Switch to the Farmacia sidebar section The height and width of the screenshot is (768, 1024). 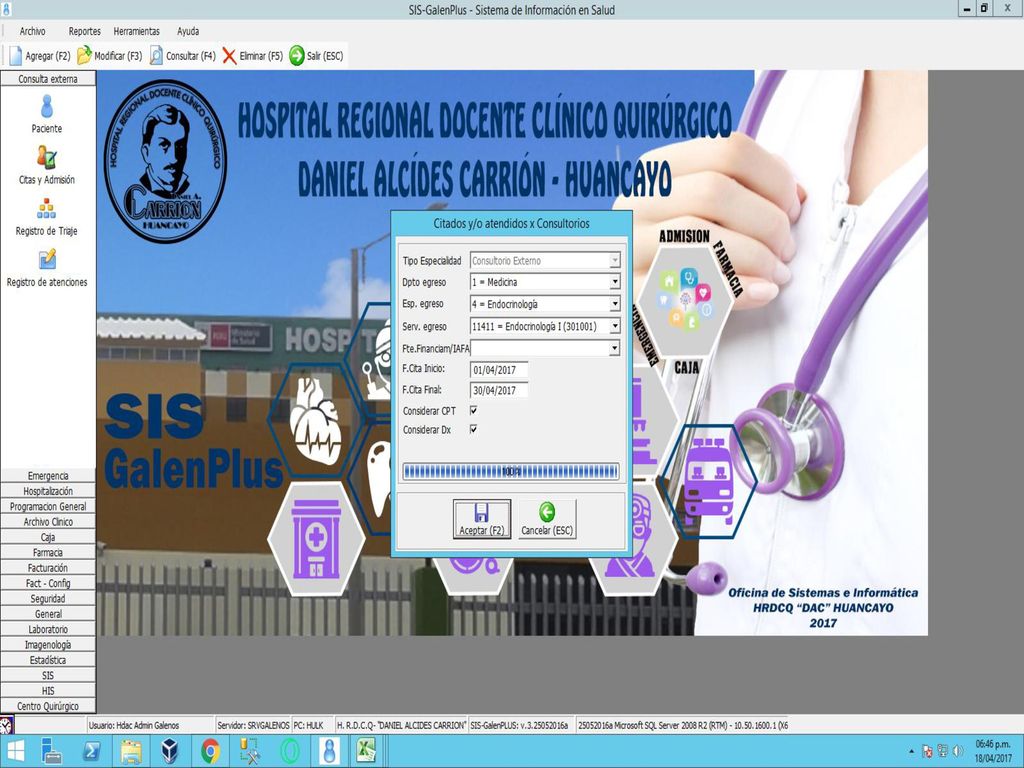48,552
